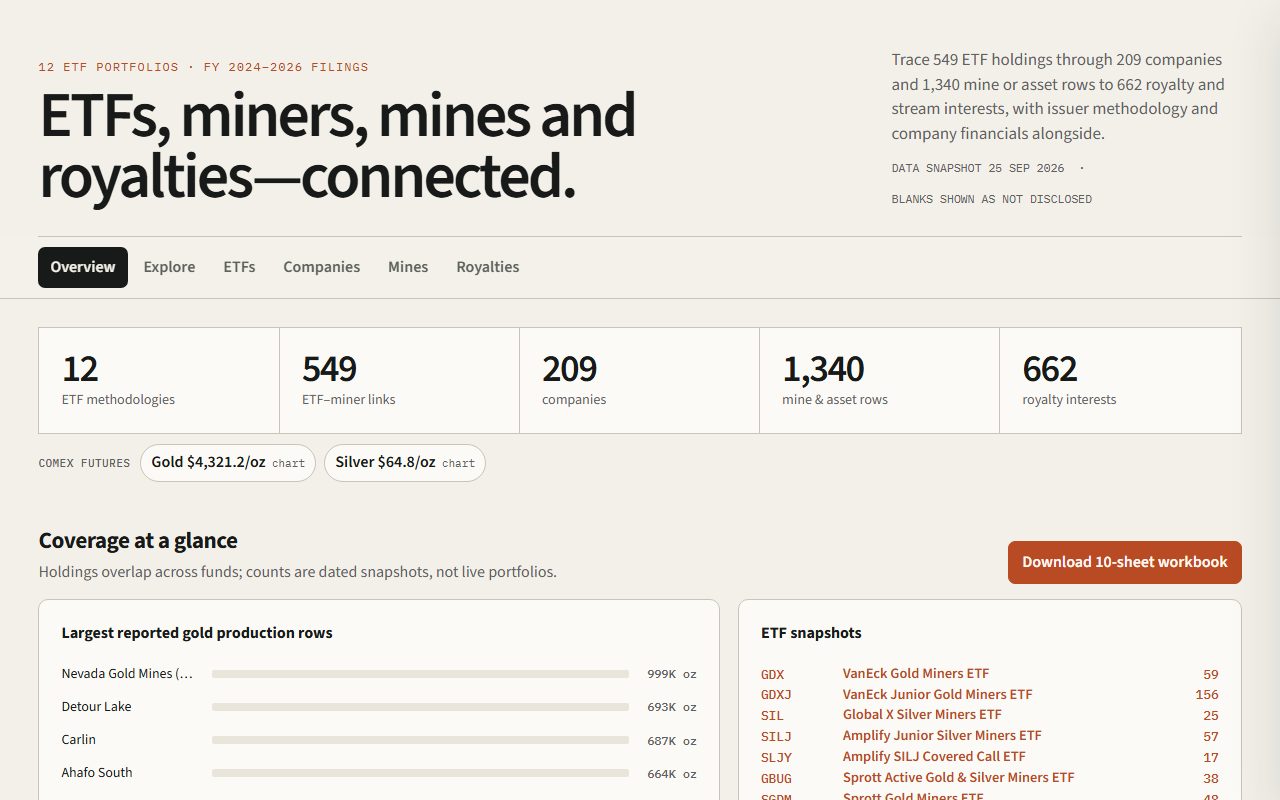Open the VanEck Junior Gold Miners ETF link
The height and width of the screenshot is (800, 1280).
point(938,694)
